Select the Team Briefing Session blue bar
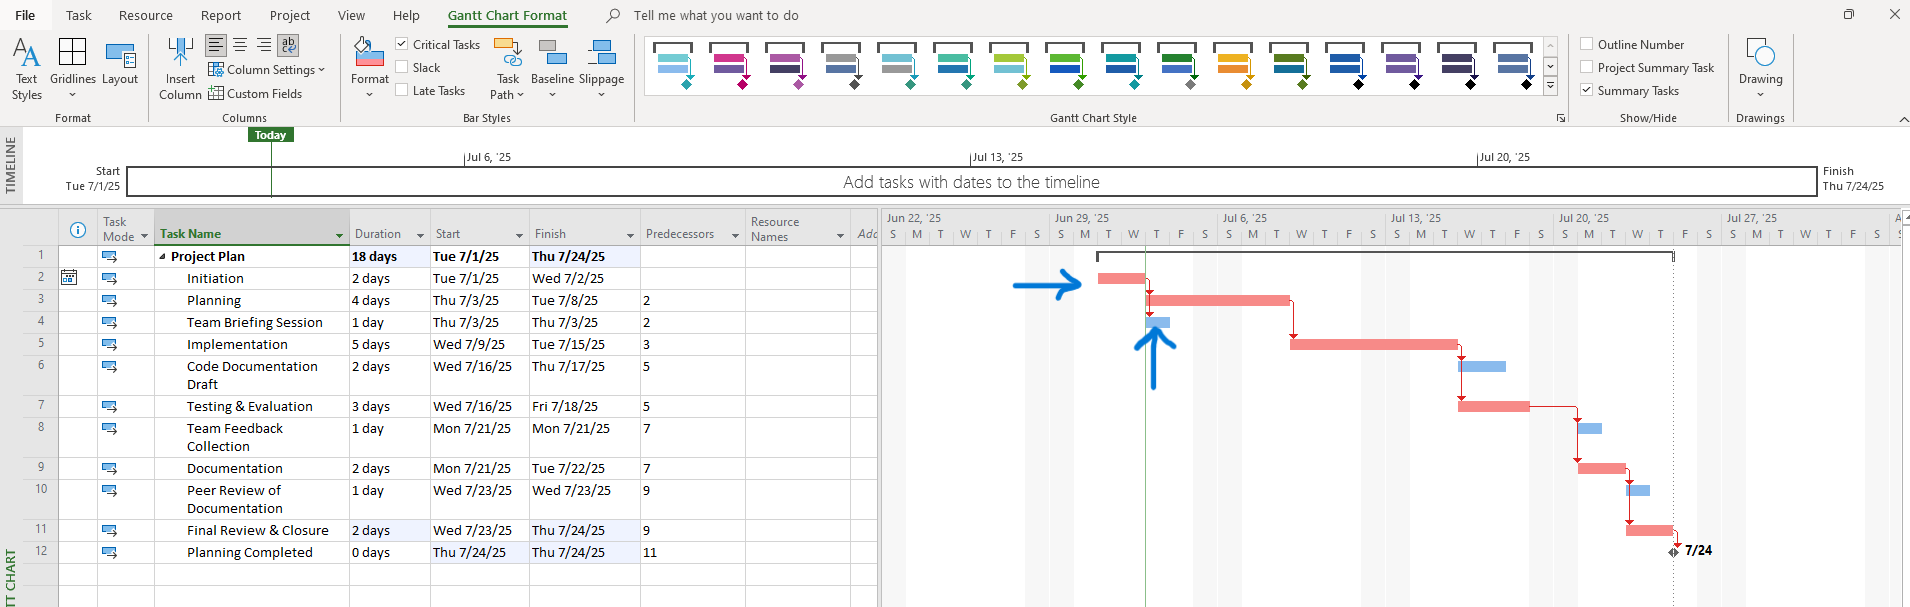 pyautogui.click(x=1158, y=322)
